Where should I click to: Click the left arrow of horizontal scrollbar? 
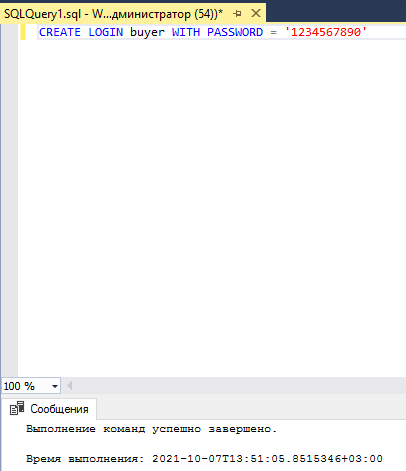click(x=69, y=386)
